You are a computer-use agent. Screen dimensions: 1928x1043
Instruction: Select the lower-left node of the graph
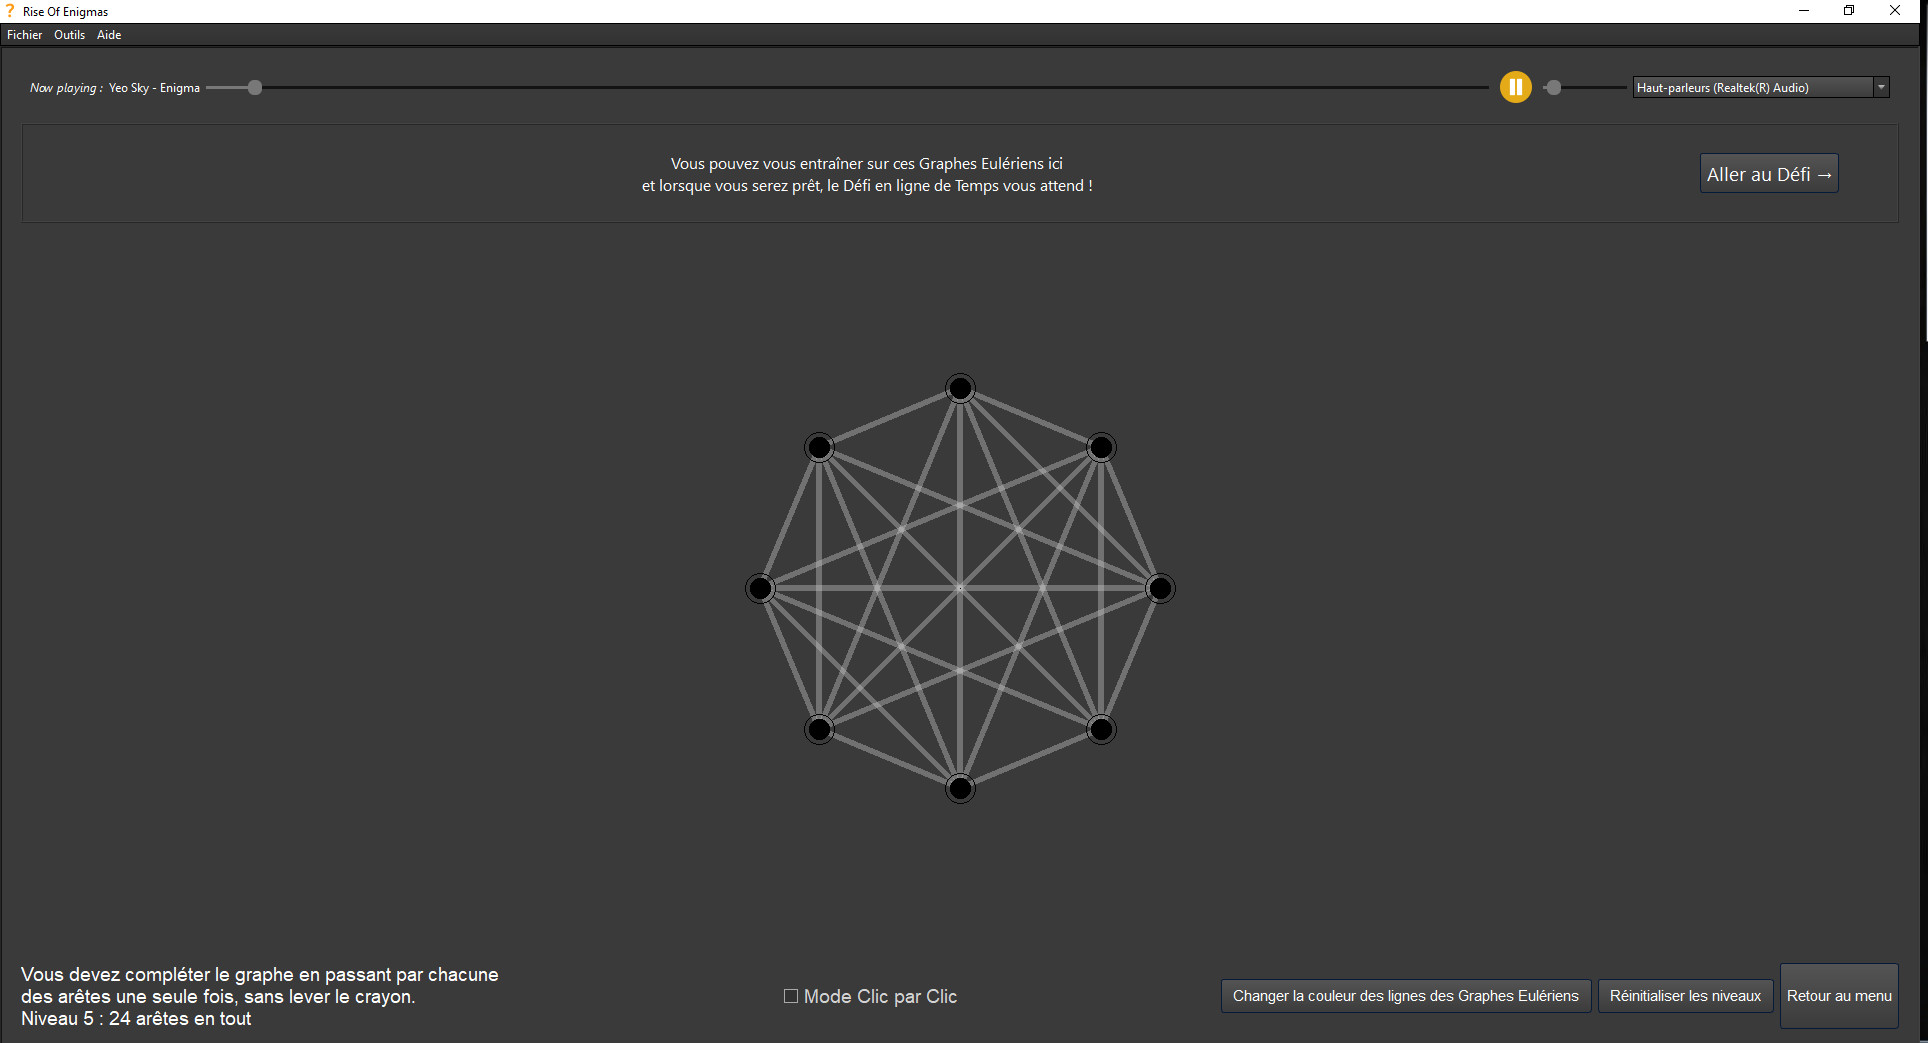point(819,729)
